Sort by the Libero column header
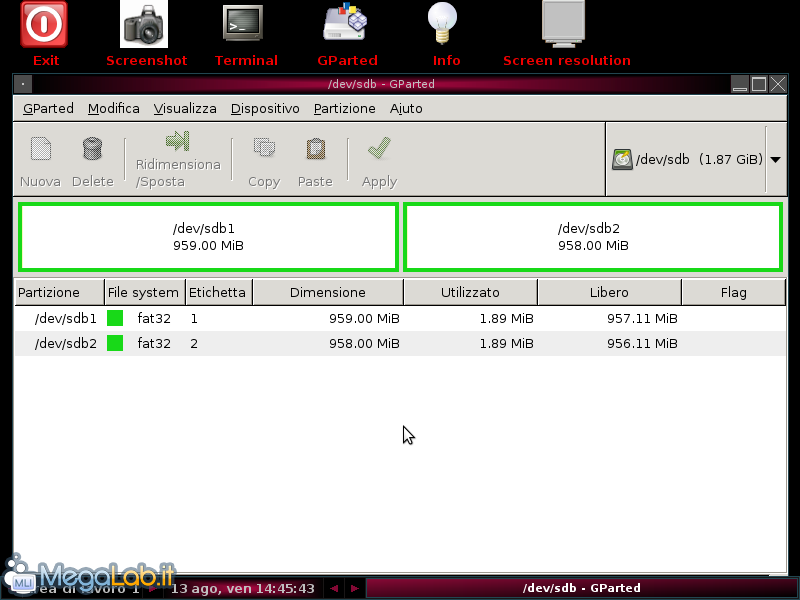This screenshot has width=800, height=600. pyautogui.click(x=610, y=292)
